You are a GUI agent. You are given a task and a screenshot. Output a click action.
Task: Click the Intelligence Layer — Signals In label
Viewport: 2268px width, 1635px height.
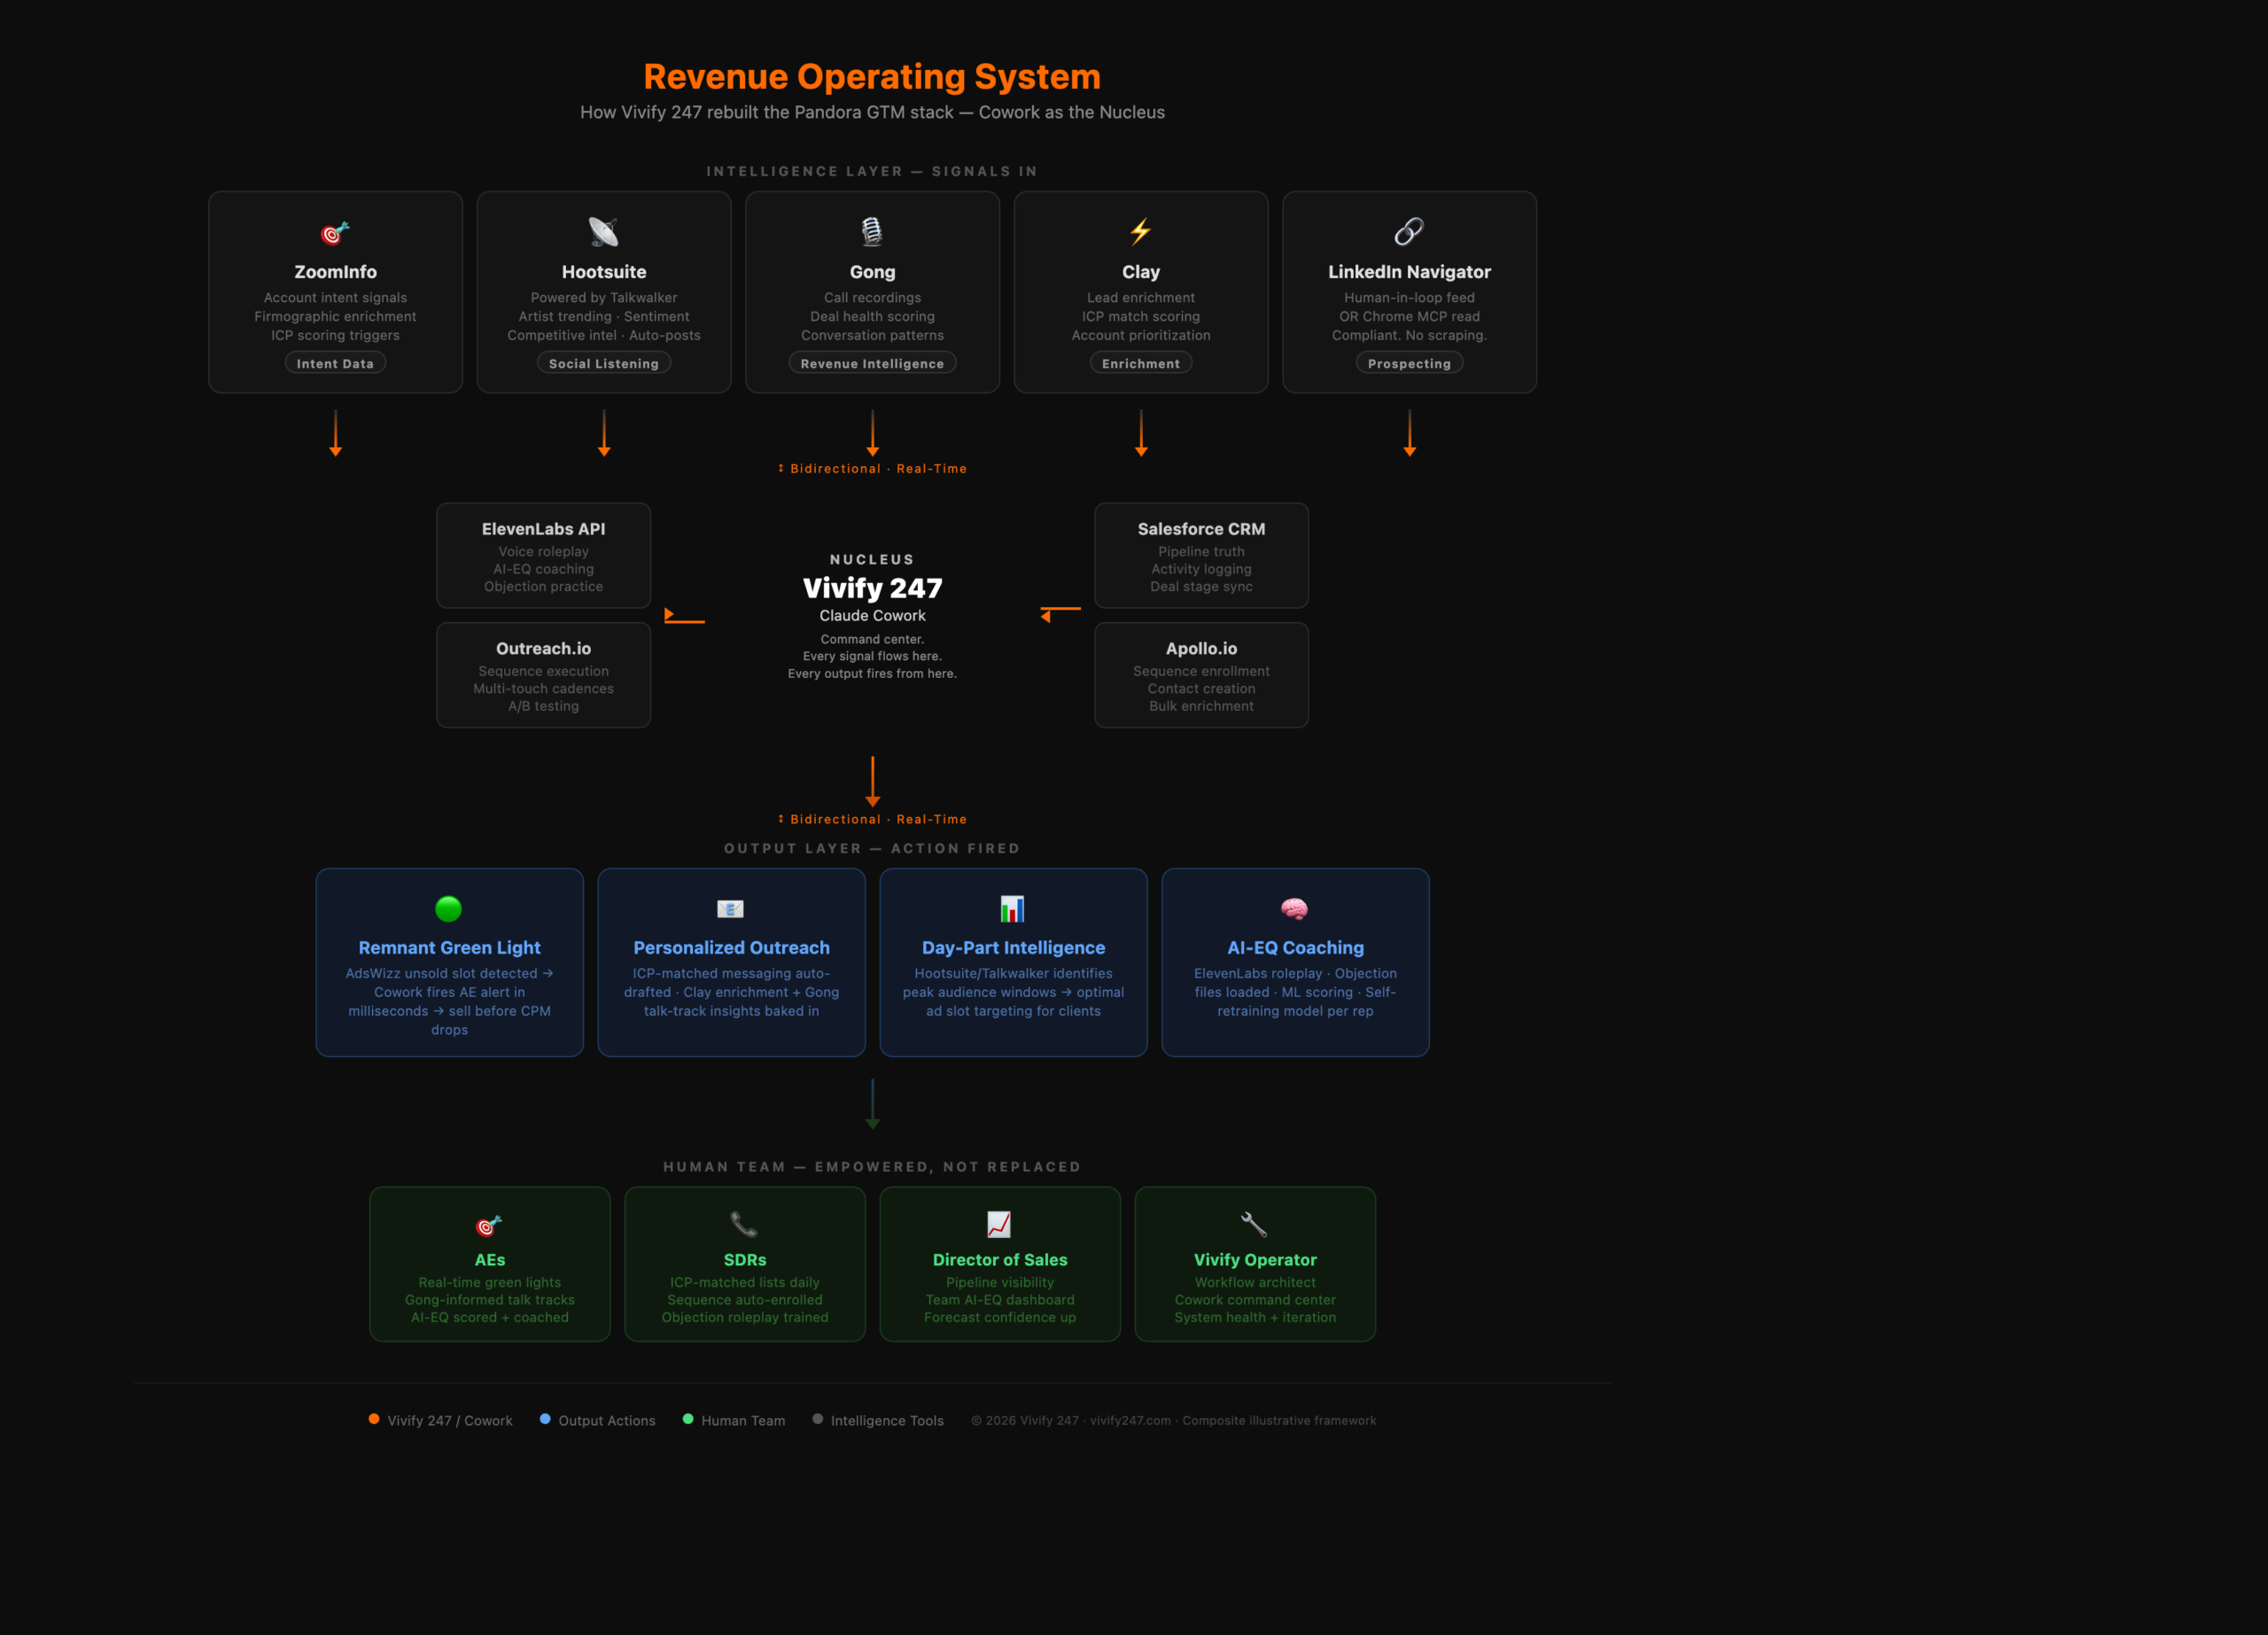click(872, 171)
